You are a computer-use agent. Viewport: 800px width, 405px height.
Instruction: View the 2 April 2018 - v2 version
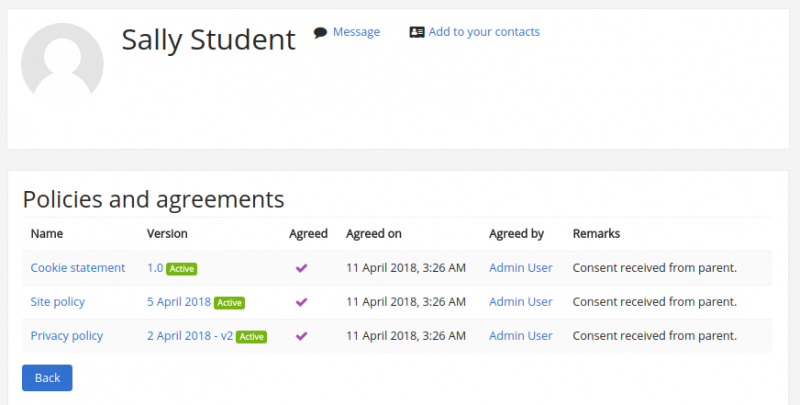pos(190,336)
